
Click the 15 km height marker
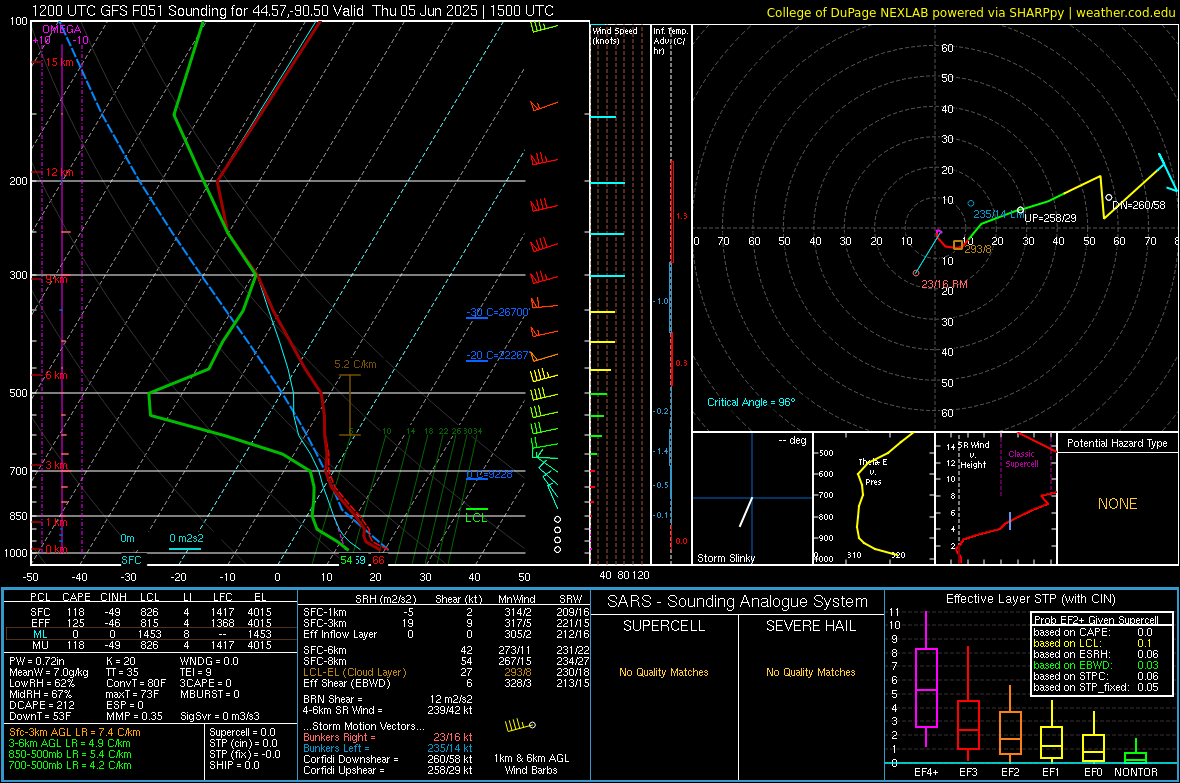[59, 62]
